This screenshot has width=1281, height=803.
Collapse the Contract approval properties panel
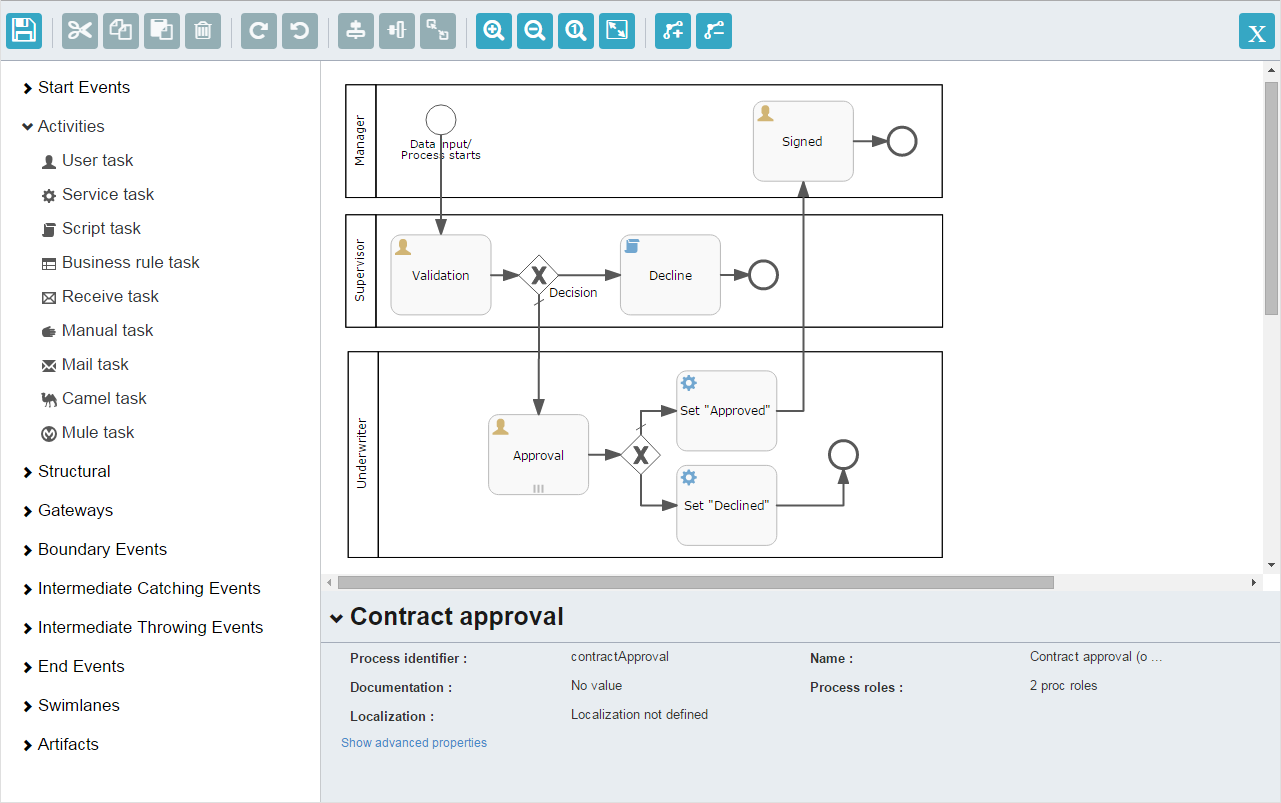[337, 618]
